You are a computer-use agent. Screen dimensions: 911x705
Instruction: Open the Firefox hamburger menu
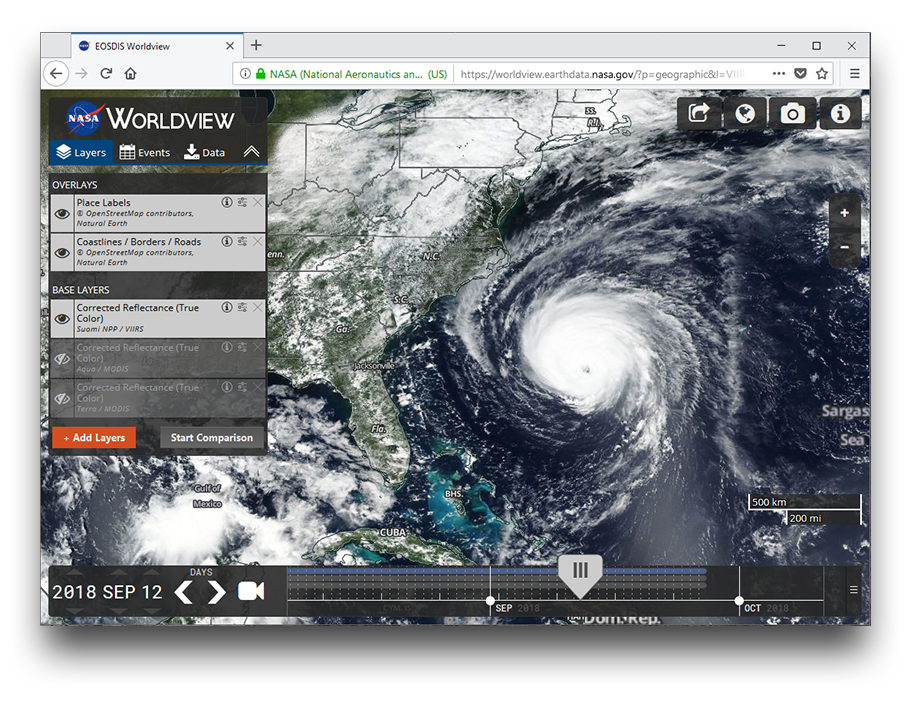coord(855,73)
